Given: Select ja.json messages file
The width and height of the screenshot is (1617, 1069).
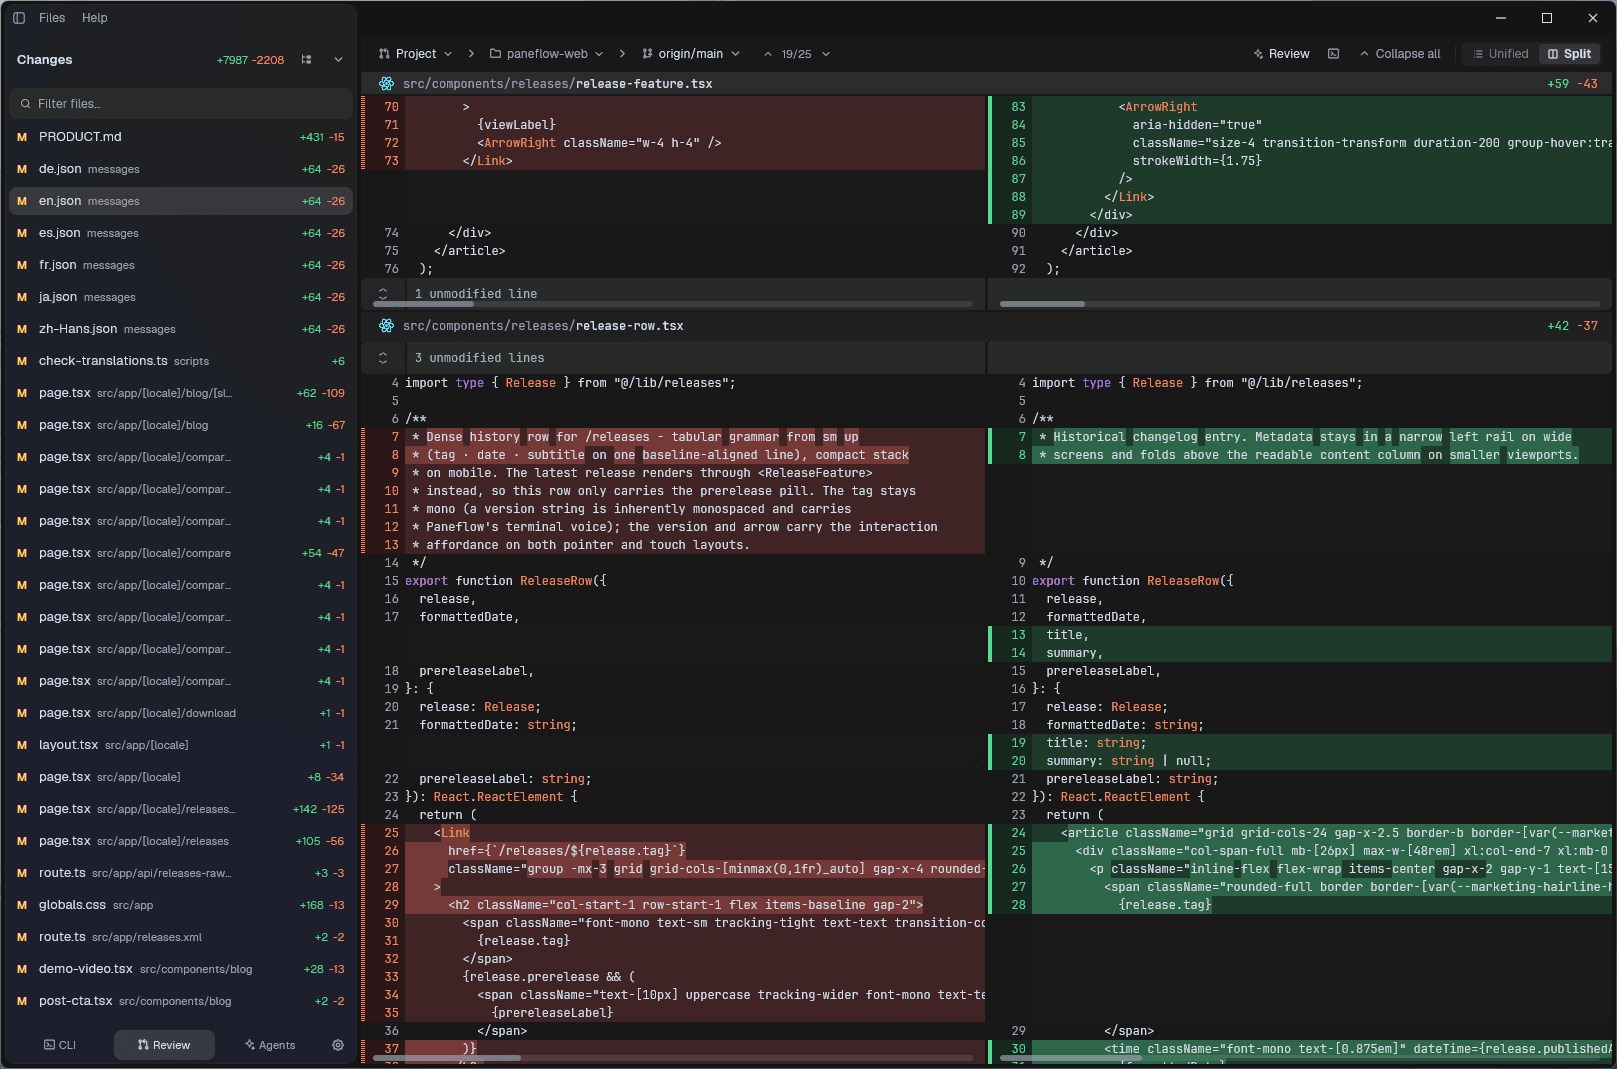Looking at the screenshot, I should (180, 297).
